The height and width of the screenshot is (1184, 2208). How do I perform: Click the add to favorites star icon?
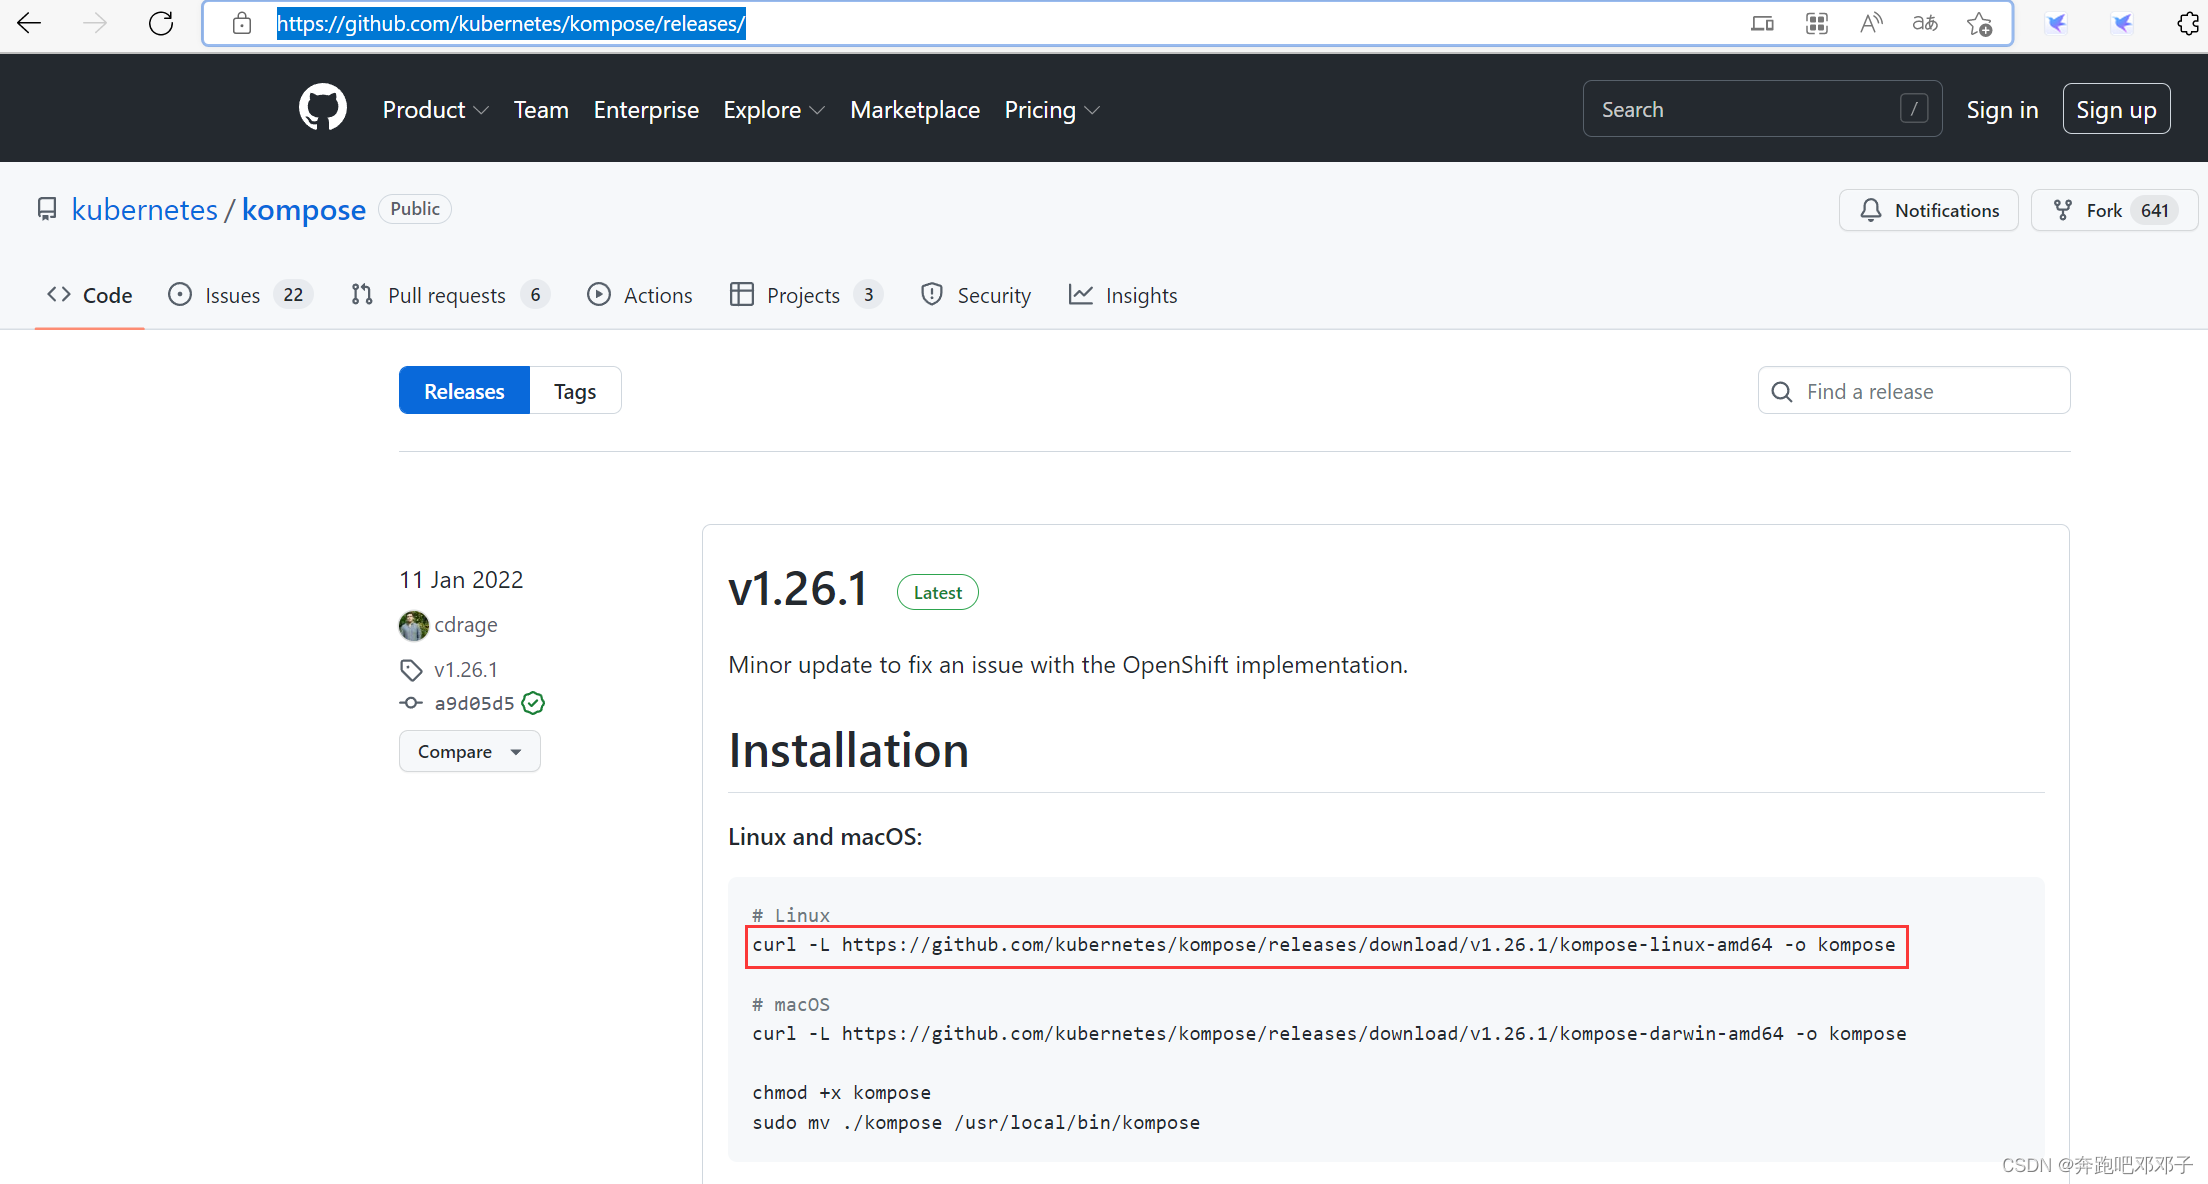(1979, 23)
